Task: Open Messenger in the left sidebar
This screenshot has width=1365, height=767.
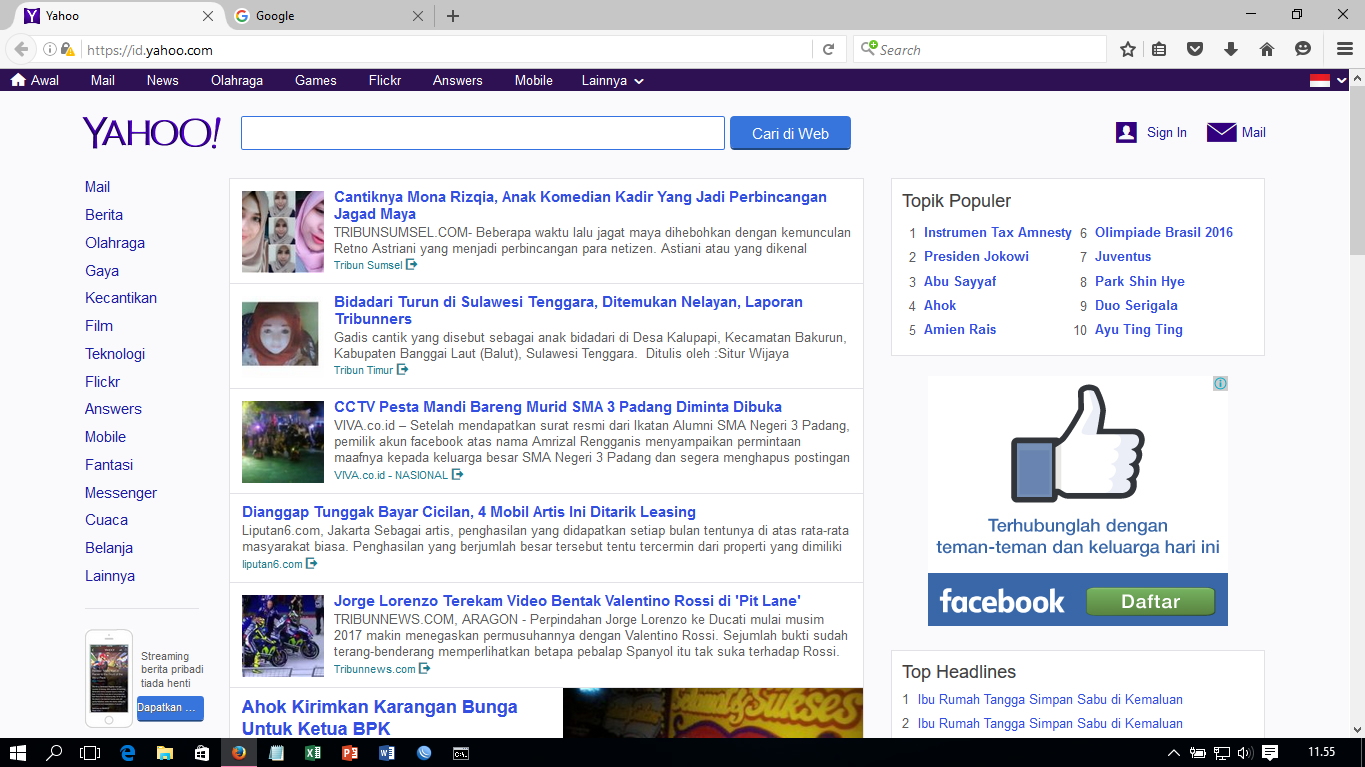Action: 121,493
